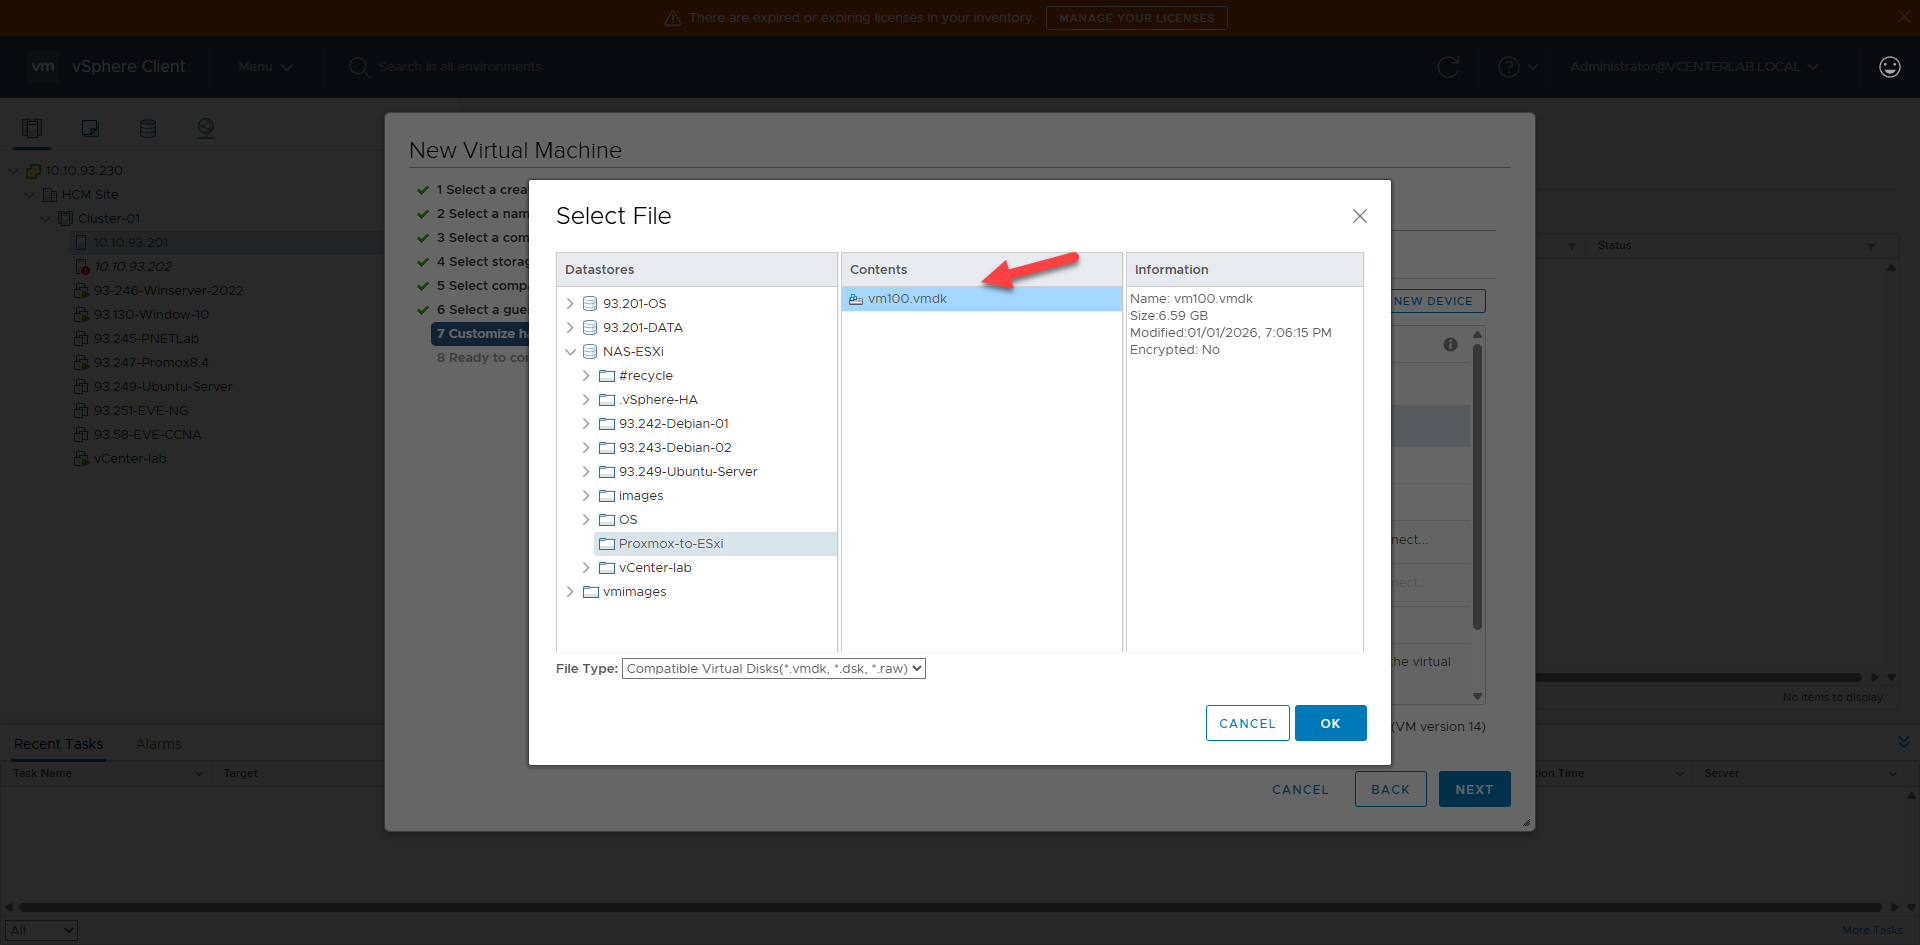Select the Proxmox-to-ESXi folder

[x=670, y=544]
